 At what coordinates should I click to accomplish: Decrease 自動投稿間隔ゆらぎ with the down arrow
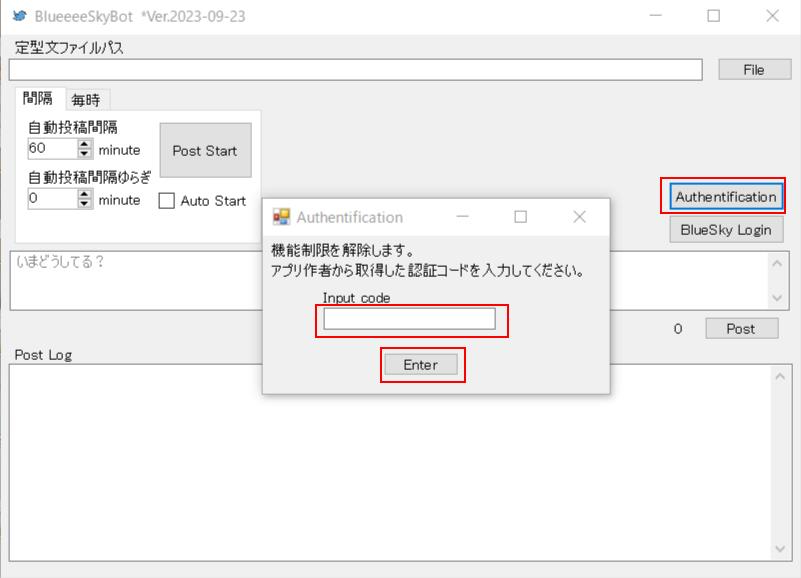(83, 203)
